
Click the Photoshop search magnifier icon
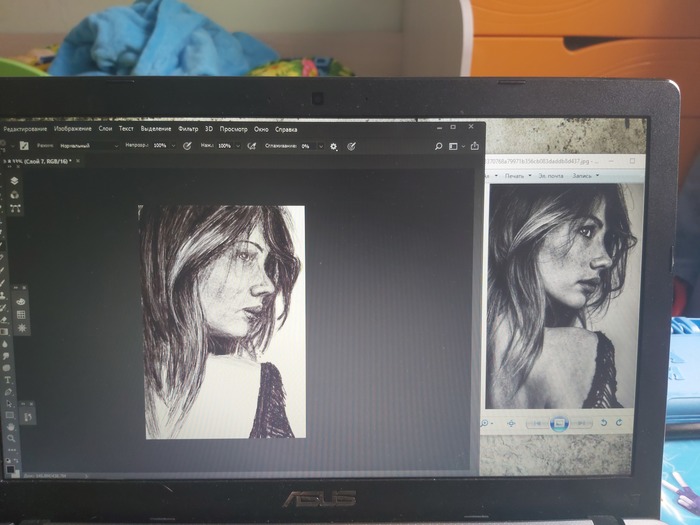point(440,146)
